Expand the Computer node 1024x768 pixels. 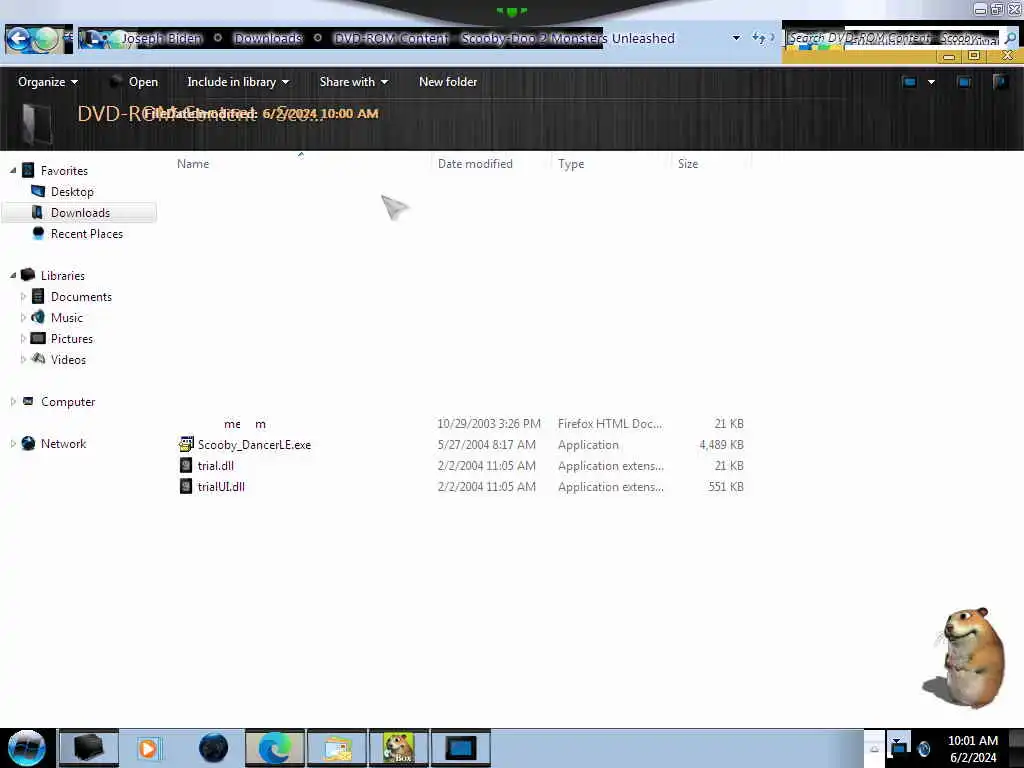click(x=13, y=402)
